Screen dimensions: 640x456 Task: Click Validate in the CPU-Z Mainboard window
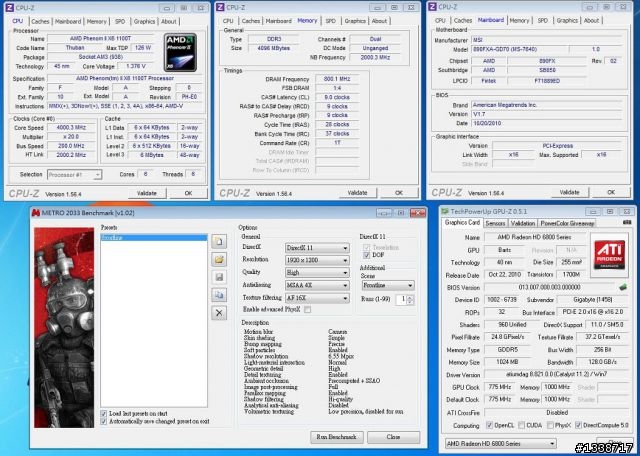pos(569,192)
